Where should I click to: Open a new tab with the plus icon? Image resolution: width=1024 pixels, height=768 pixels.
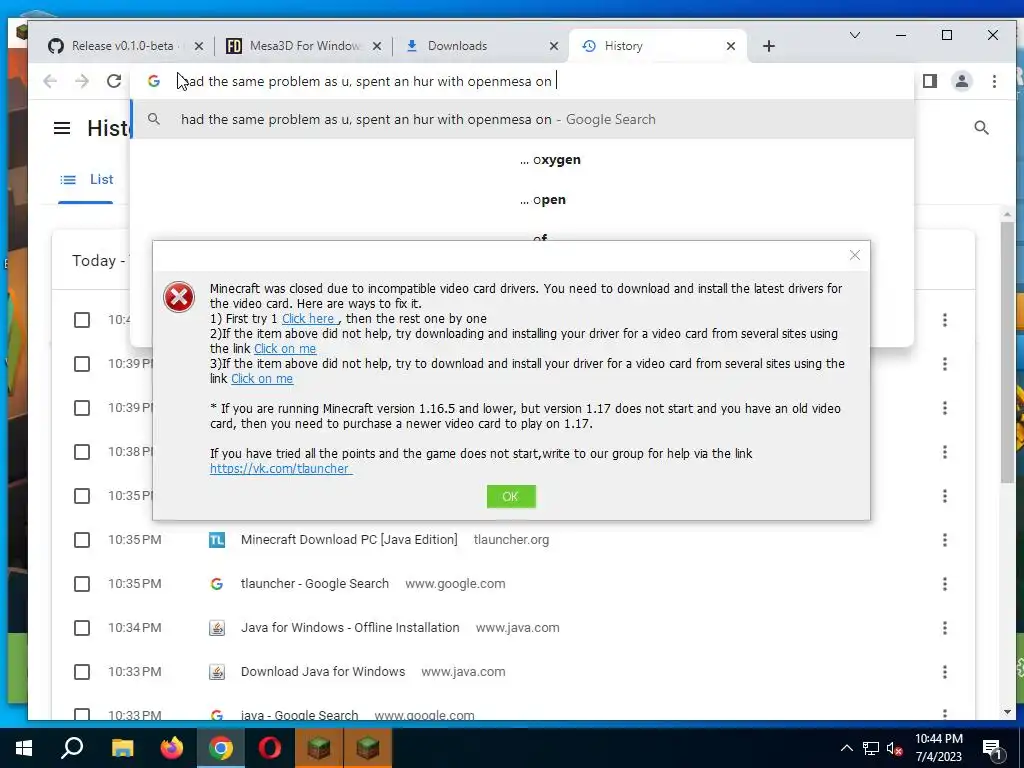pyautogui.click(x=769, y=46)
